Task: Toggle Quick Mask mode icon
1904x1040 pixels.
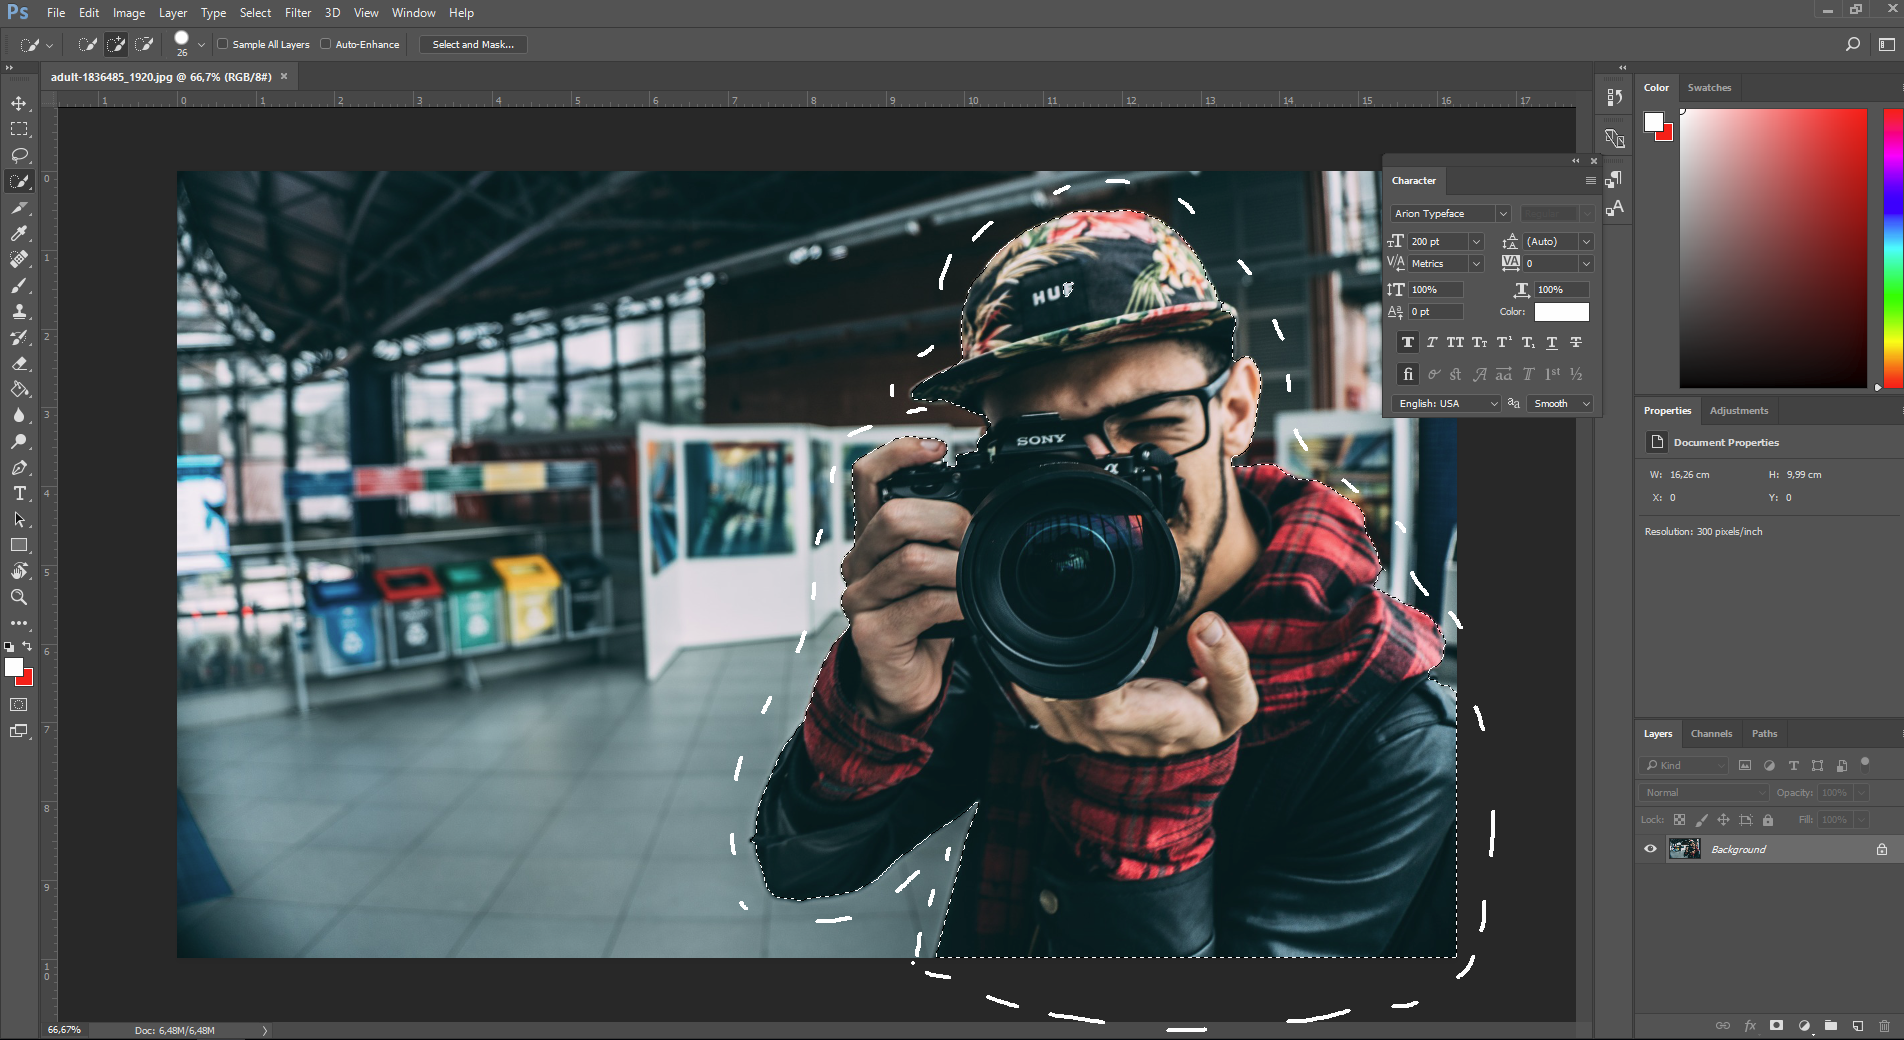Action: pos(19,705)
